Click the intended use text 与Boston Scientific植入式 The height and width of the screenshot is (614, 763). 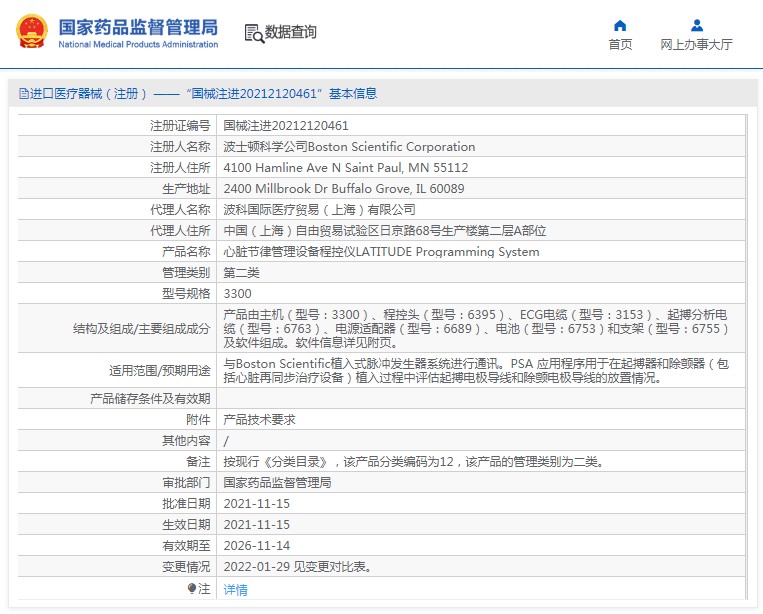[475, 371]
